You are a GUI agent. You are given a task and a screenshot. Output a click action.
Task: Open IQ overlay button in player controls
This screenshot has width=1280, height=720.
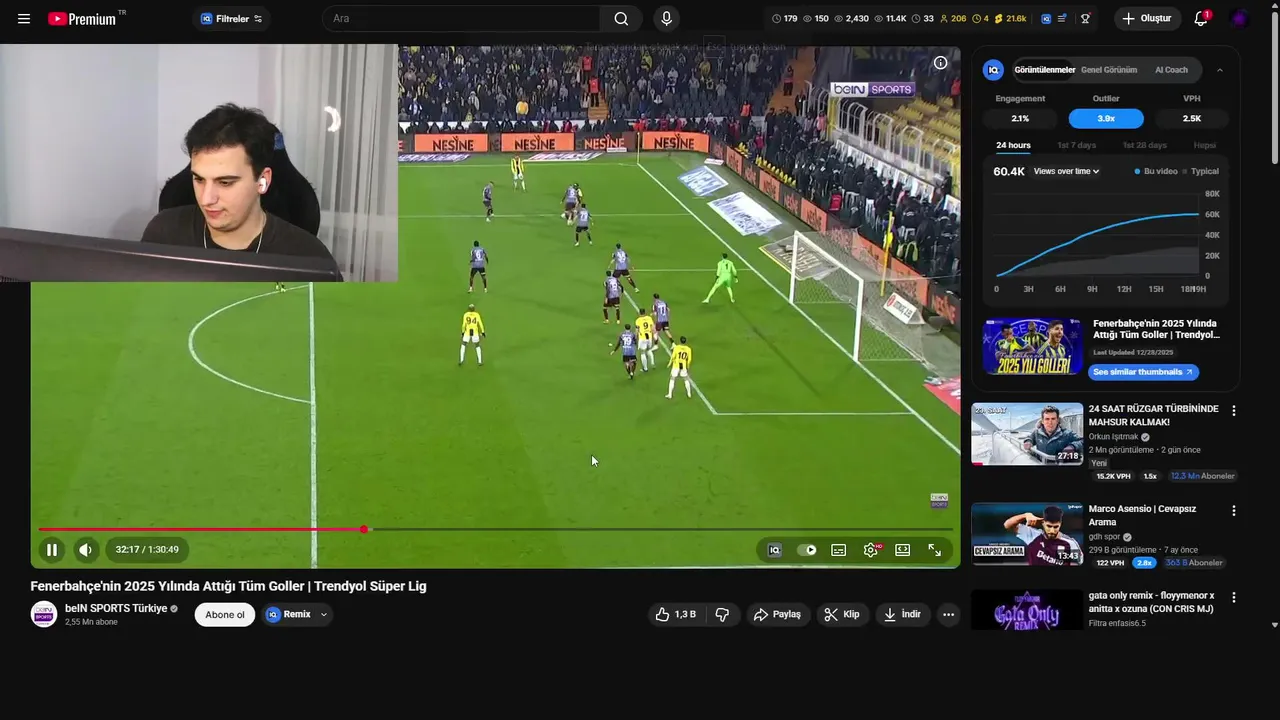click(774, 549)
